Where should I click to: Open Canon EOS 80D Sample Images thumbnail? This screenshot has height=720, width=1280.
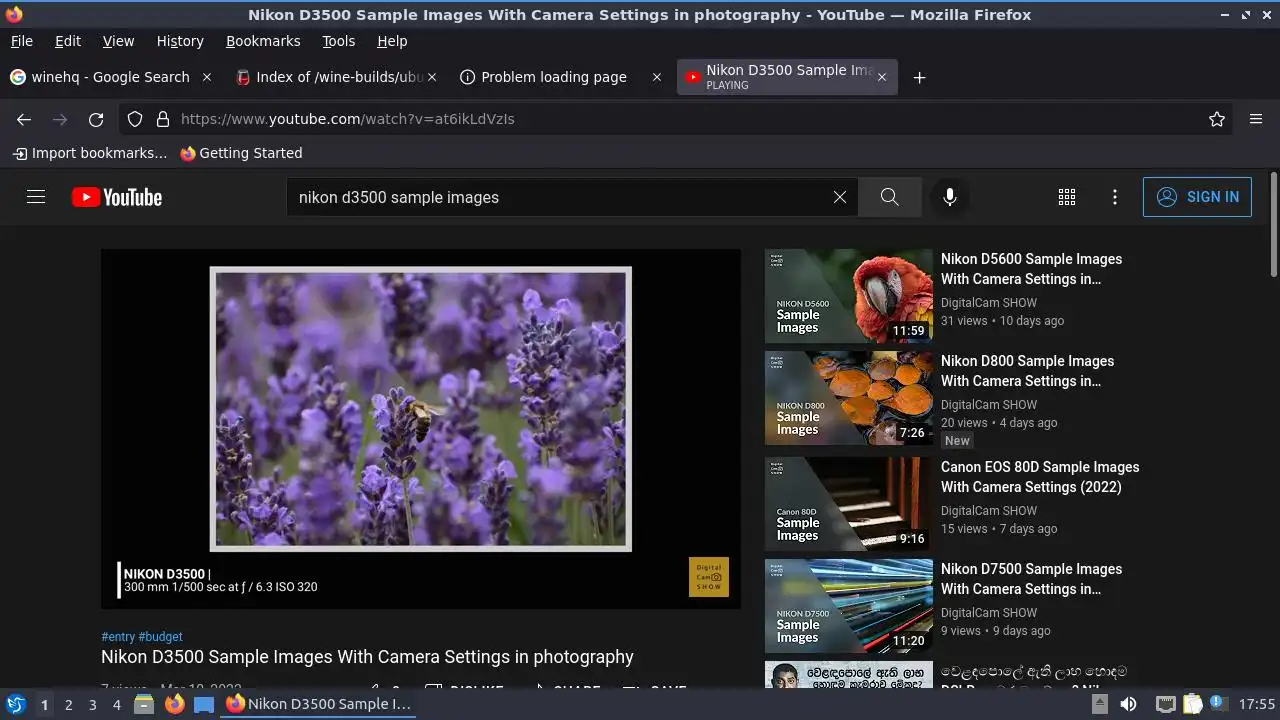click(x=849, y=504)
